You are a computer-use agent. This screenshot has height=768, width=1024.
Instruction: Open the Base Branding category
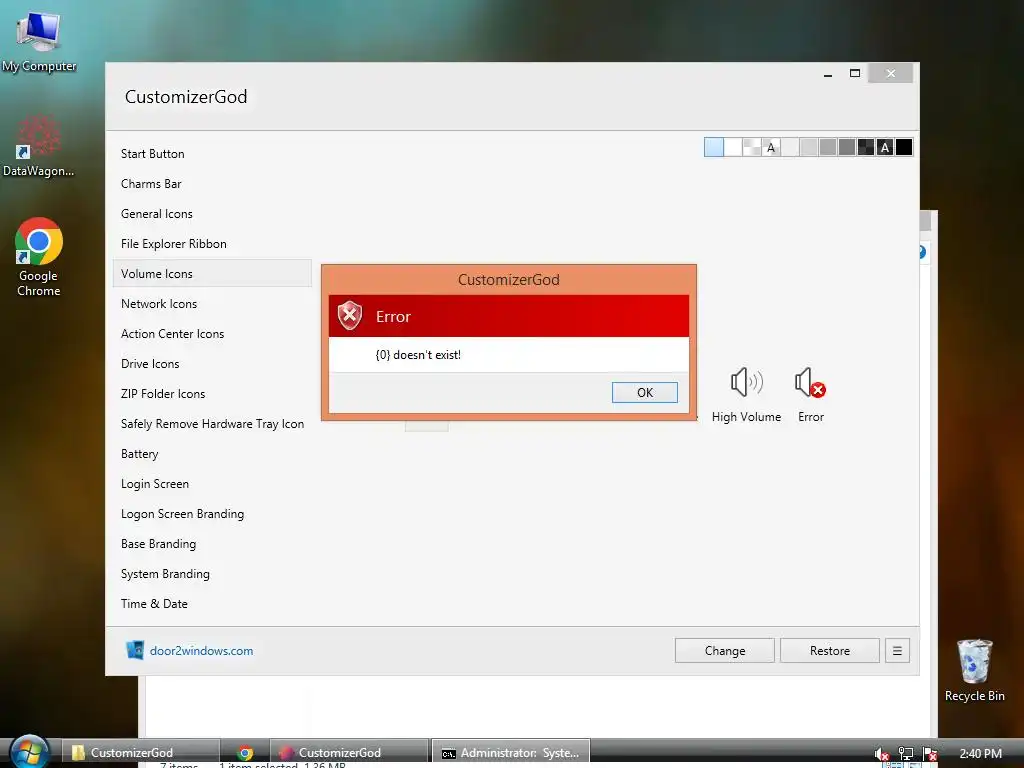[x=158, y=544]
